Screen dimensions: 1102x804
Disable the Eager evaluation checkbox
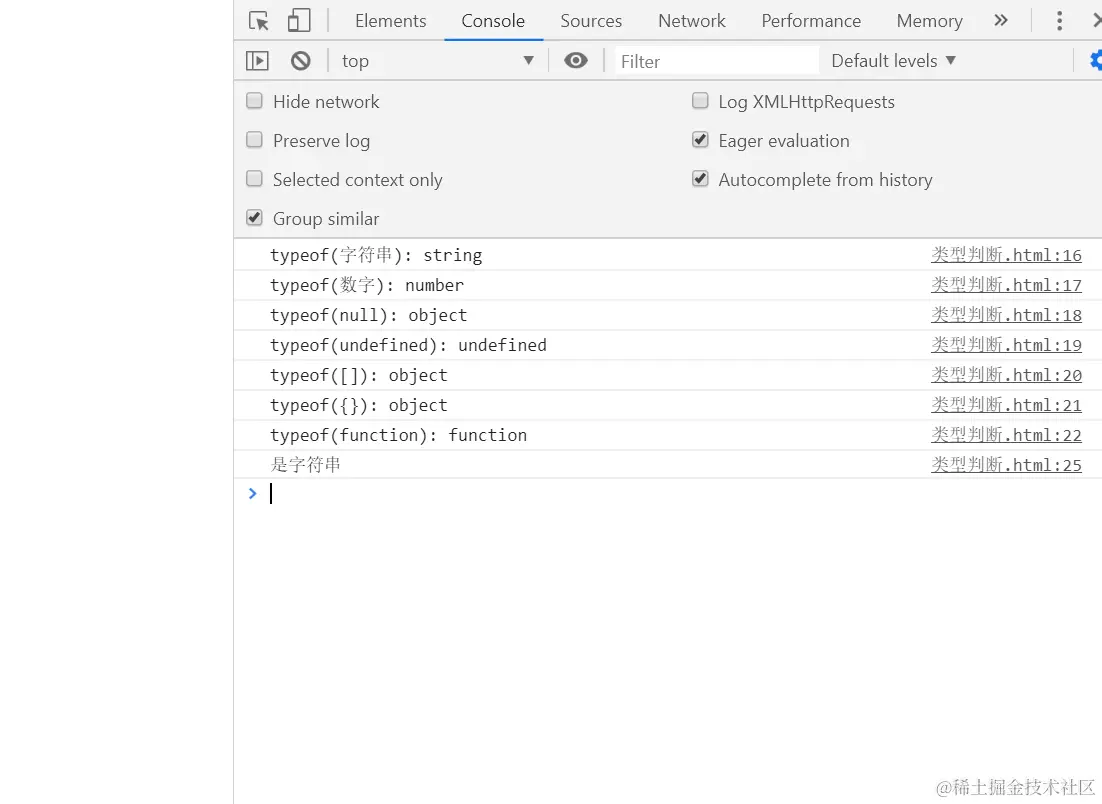[x=700, y=140]
